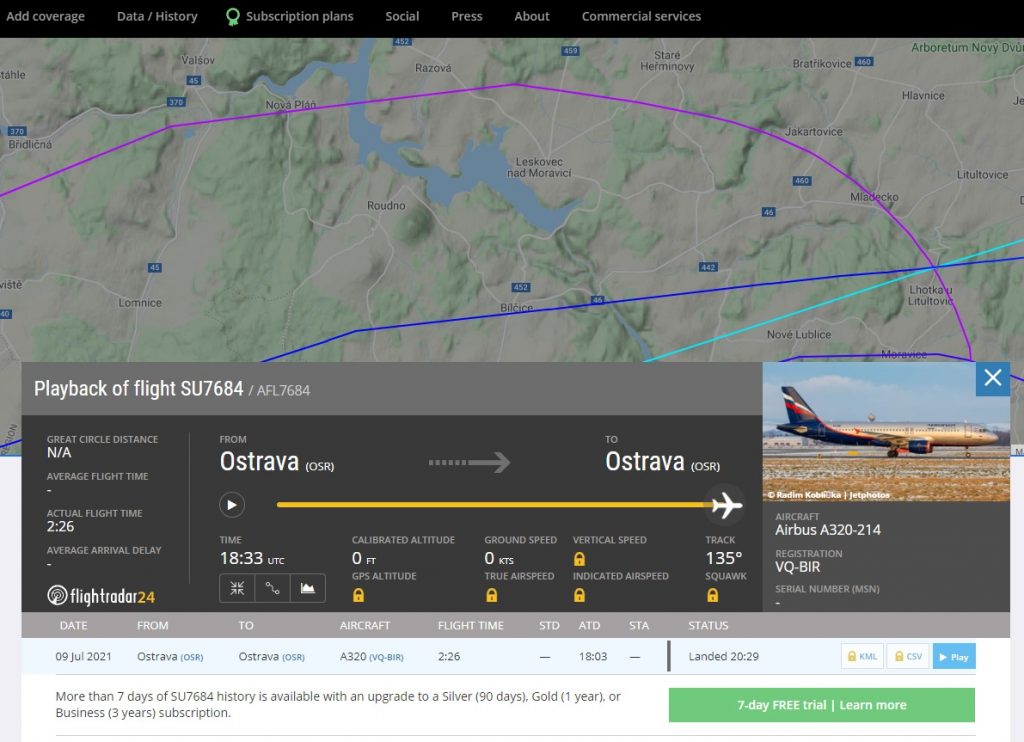Click the 09 Jul 2021 date cell
Viewport: 1024px width, 742px height.
[x=84, y=656]
